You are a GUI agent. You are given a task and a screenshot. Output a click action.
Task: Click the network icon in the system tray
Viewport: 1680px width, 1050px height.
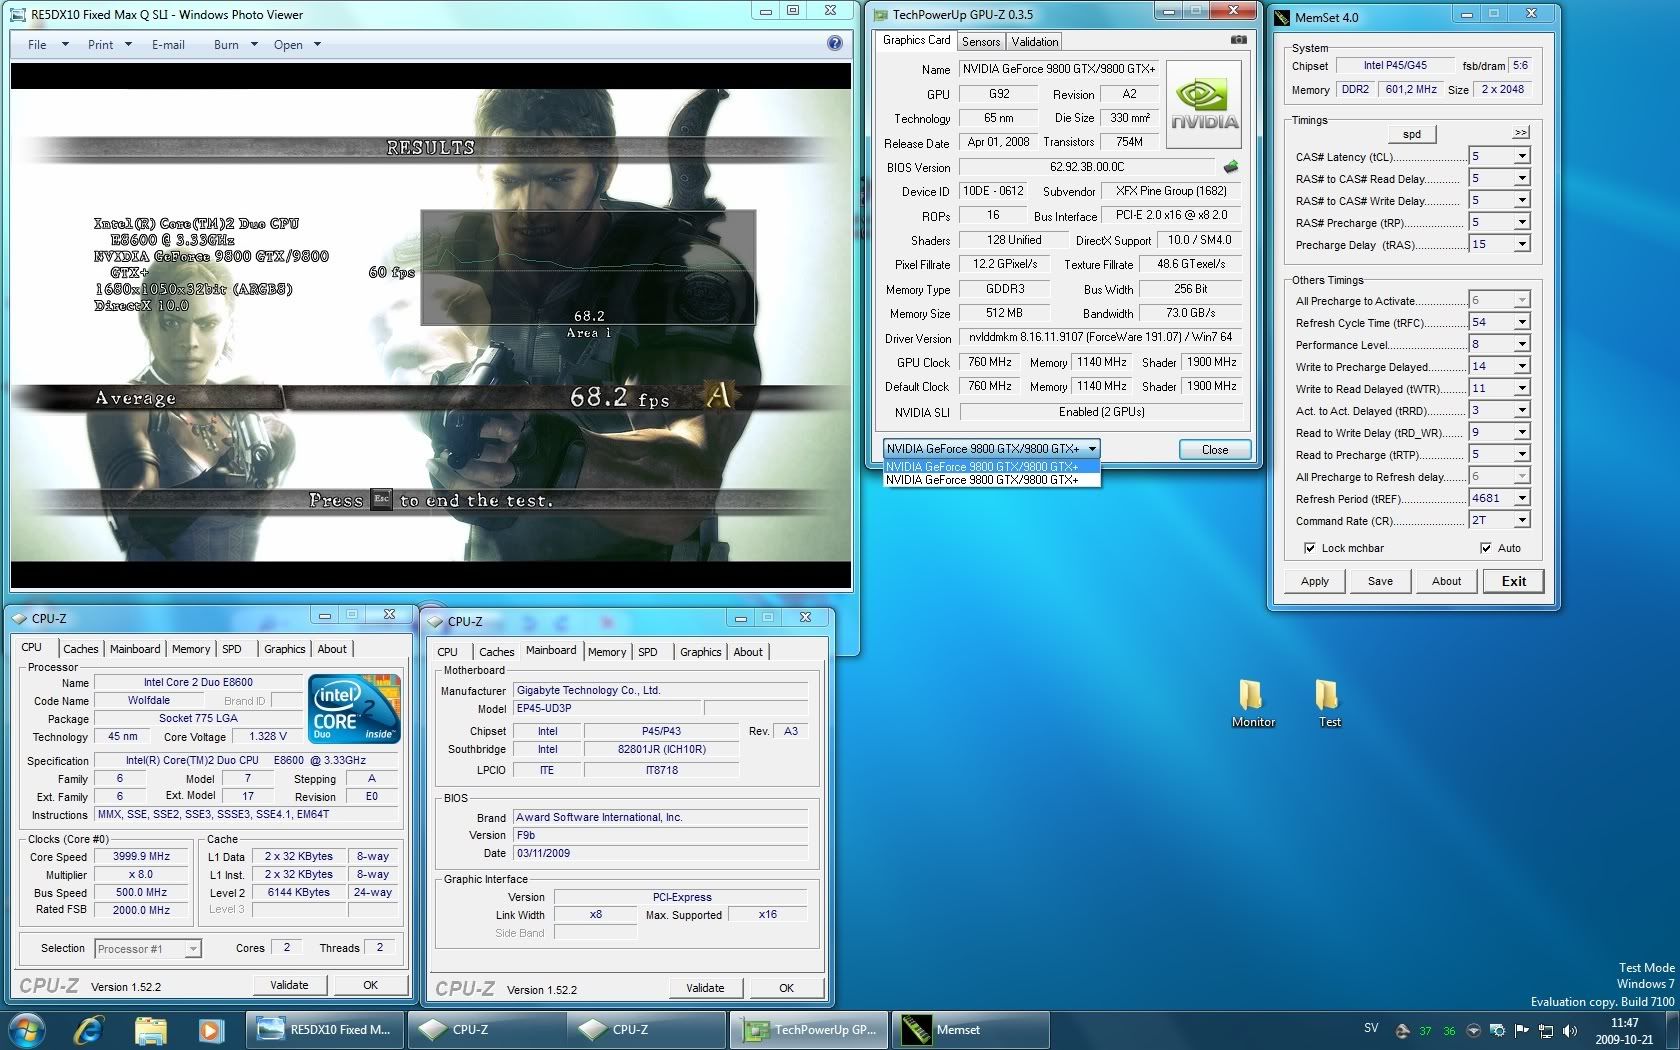[1545, 1030]
